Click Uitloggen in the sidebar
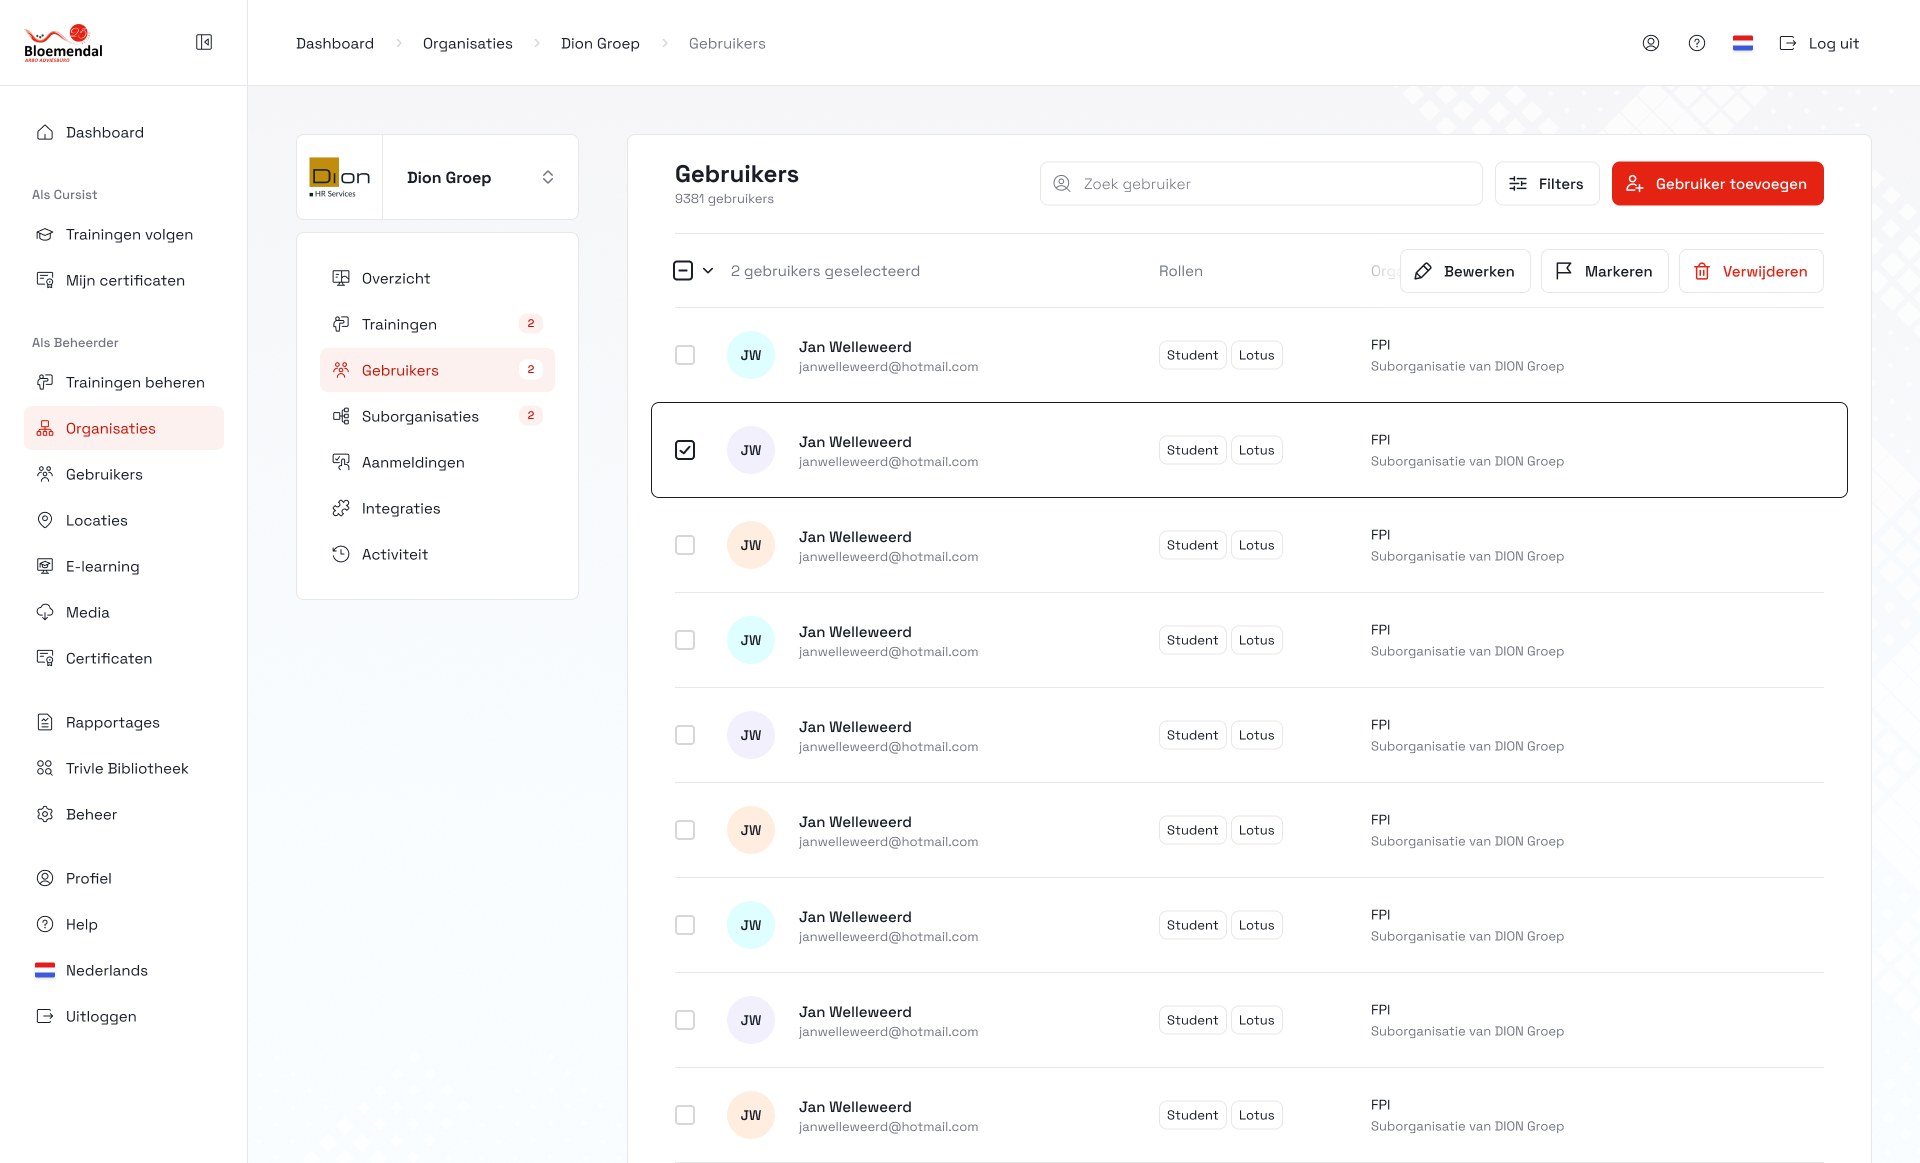The image size is (1920, 1163). (124, 1016)
